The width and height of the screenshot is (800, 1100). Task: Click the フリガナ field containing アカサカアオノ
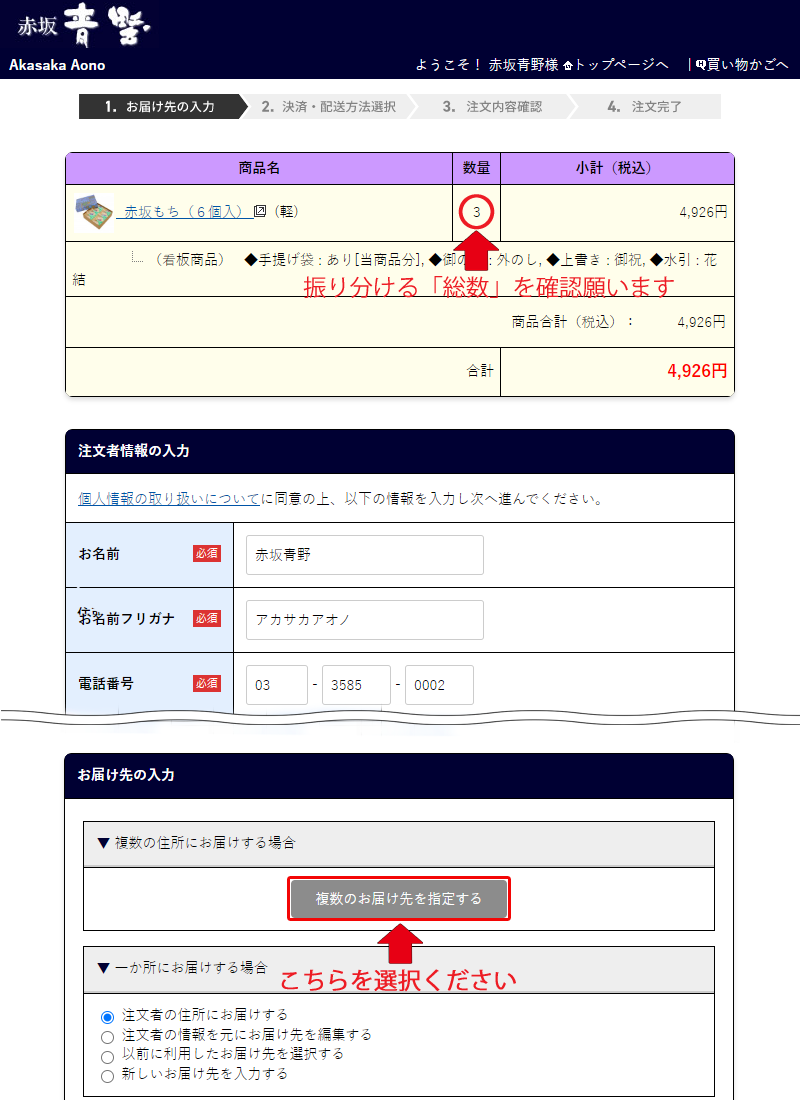pos(363,620)
